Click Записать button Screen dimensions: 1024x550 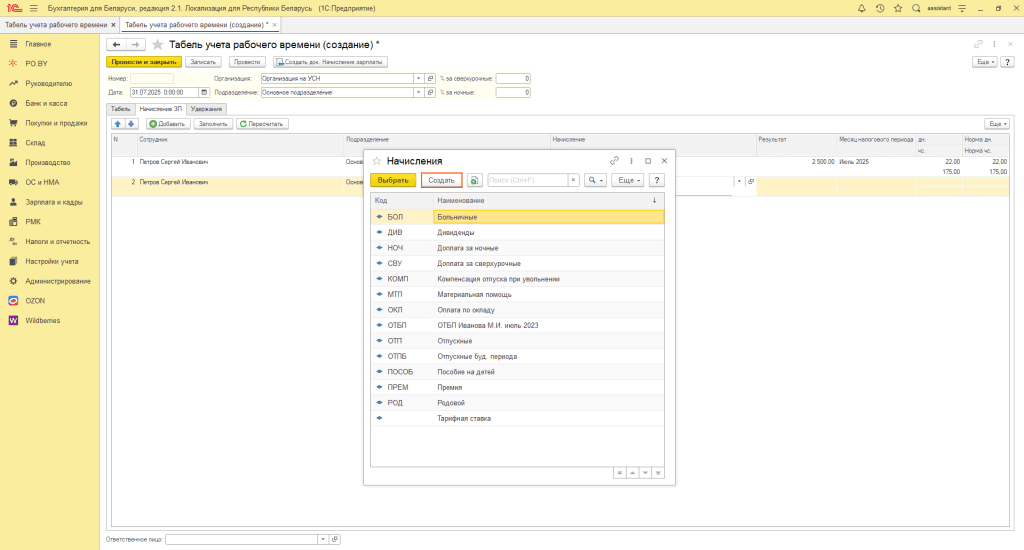203,62
